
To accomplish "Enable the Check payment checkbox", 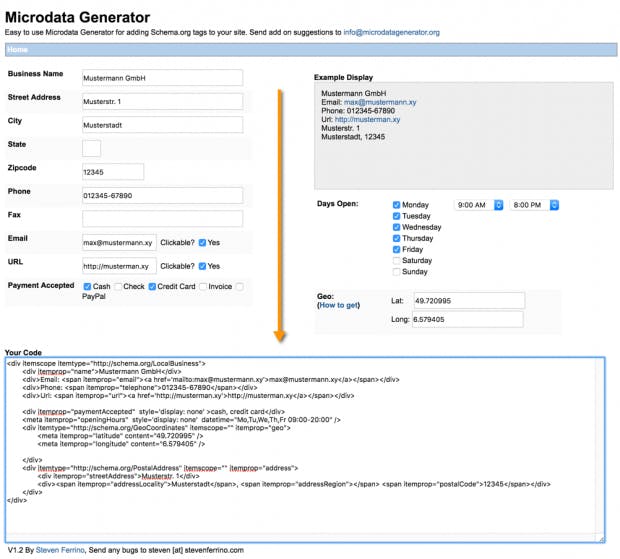I will click(118, 286).
